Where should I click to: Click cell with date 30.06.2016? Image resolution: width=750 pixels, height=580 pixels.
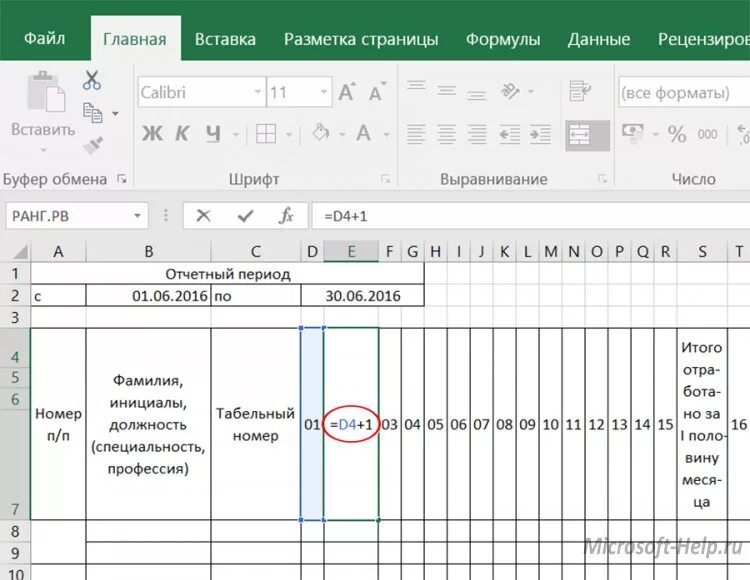tap(363, 295)
